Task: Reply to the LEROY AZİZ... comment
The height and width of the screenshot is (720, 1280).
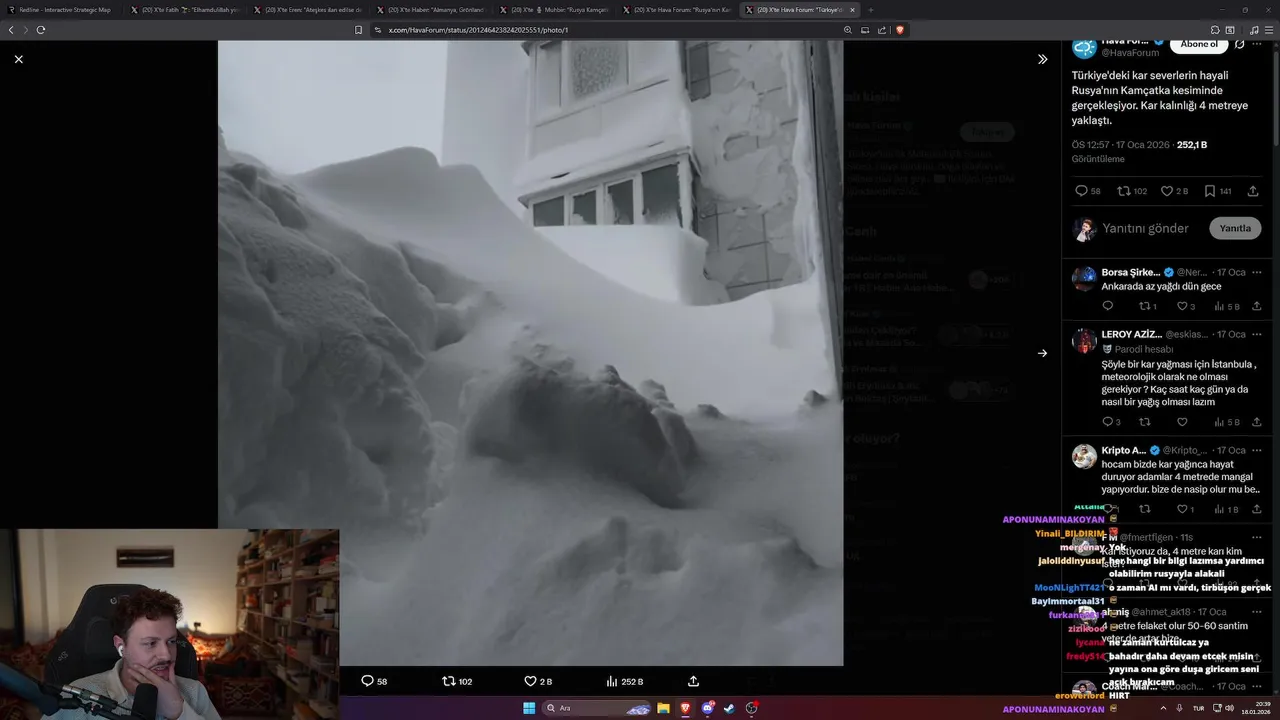Action: (1107, 422)
